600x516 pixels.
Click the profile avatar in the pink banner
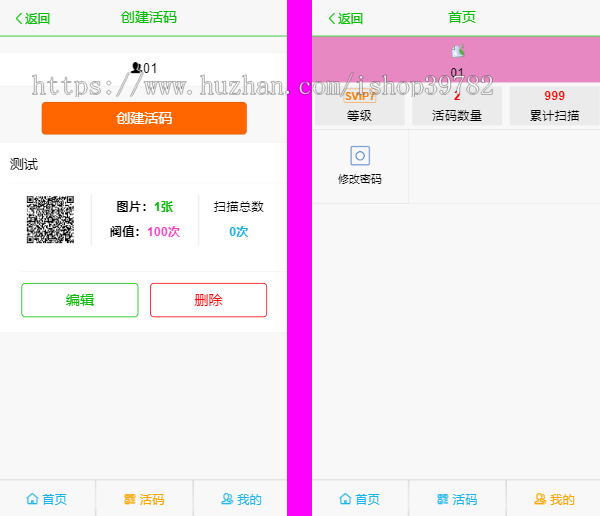point(457,51)
